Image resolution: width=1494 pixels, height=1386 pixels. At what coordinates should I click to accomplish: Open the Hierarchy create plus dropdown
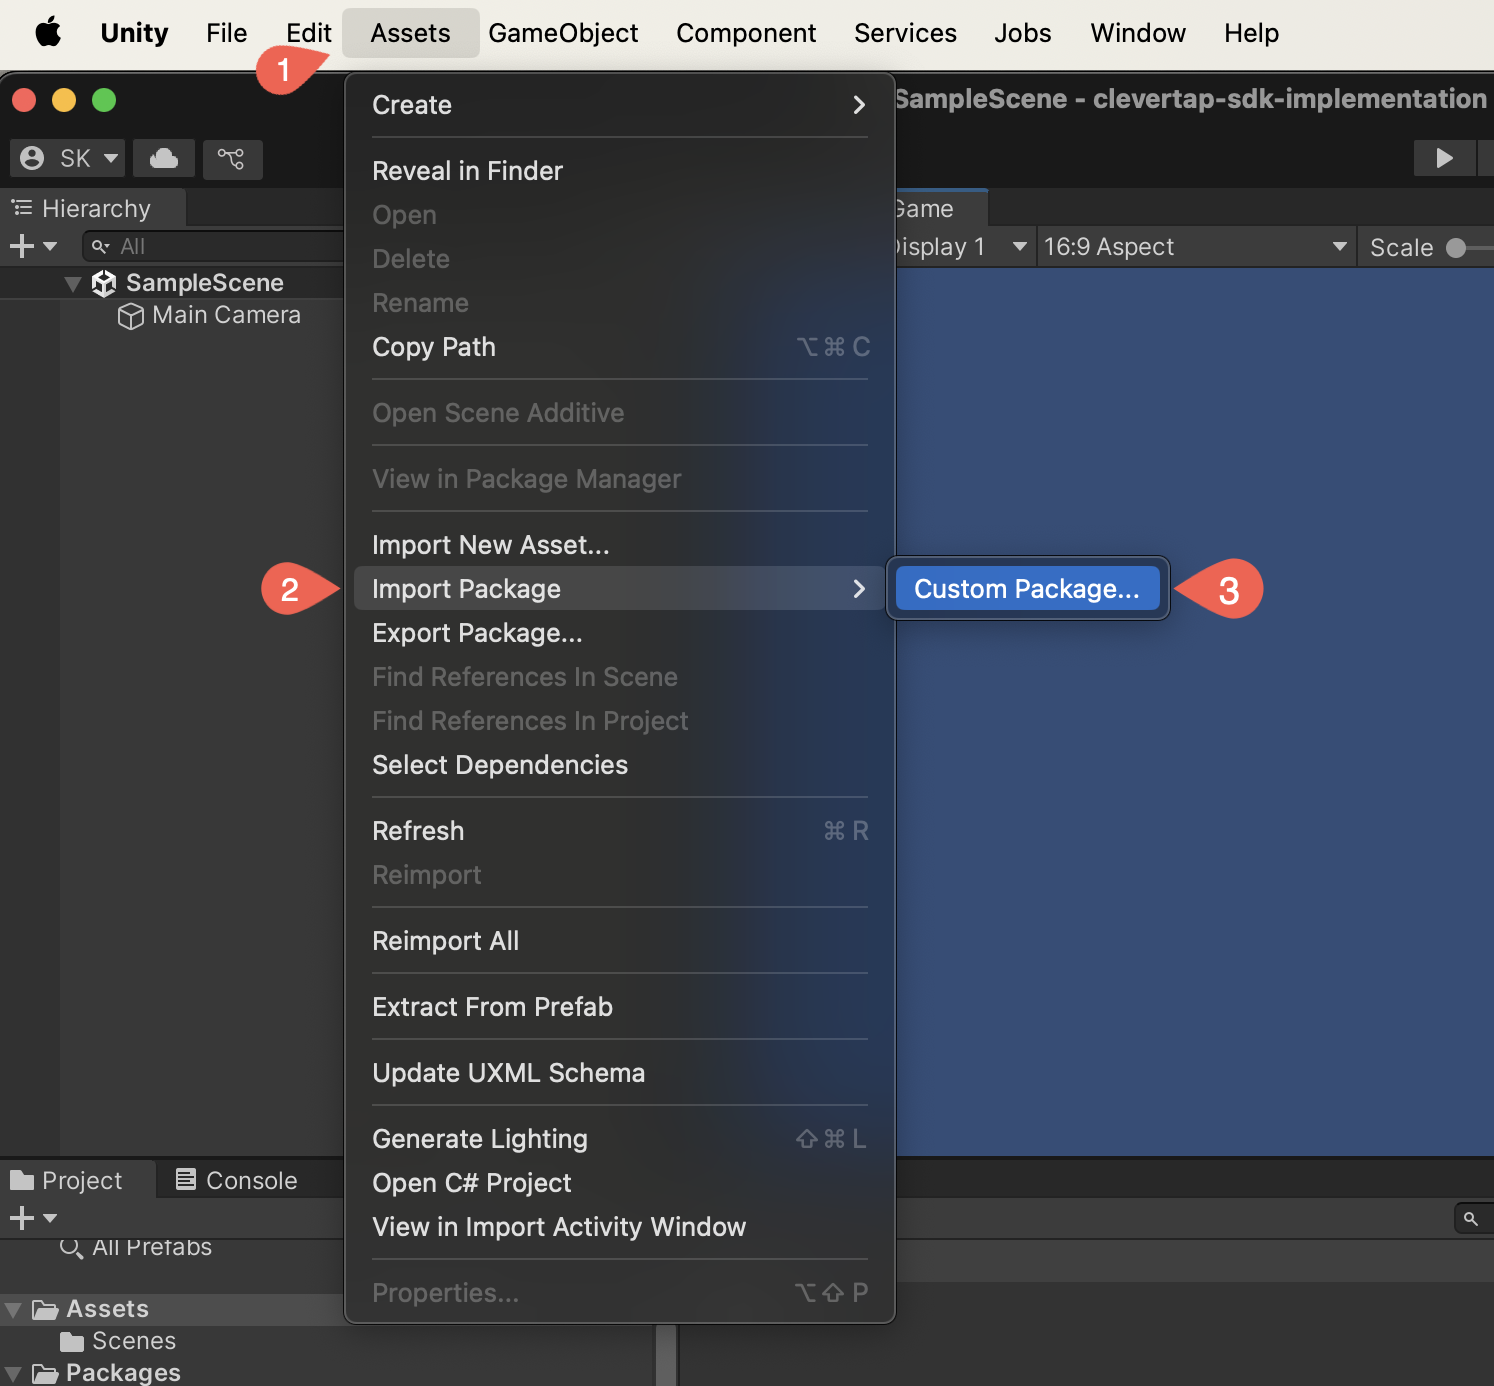coord(33,246)
